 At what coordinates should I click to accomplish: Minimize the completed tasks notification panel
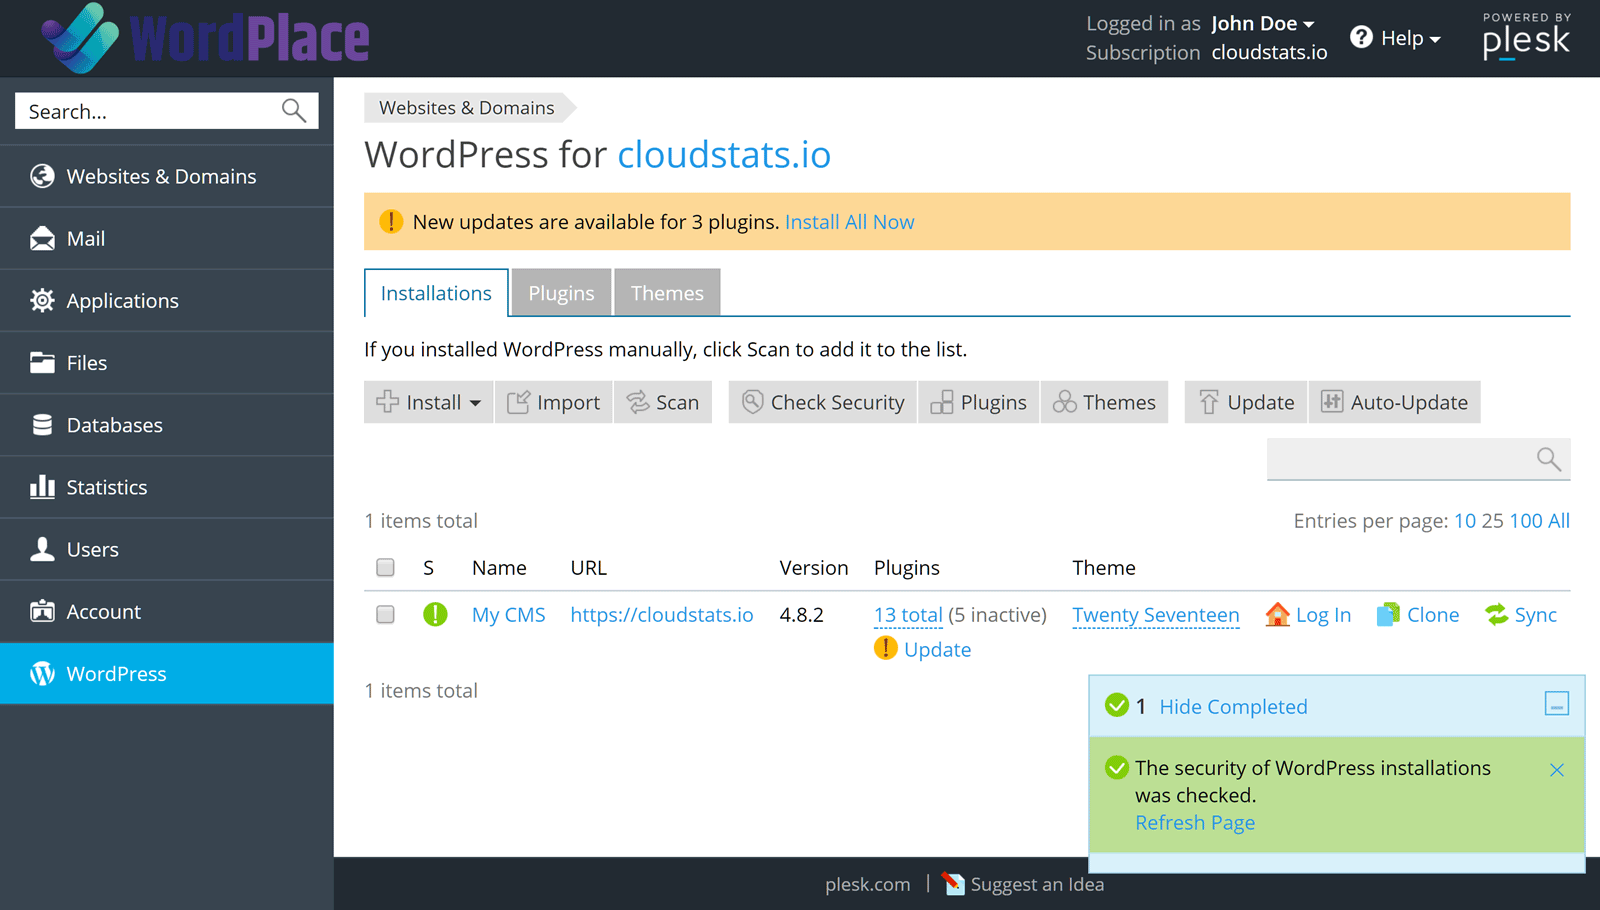click(1556, 704)
